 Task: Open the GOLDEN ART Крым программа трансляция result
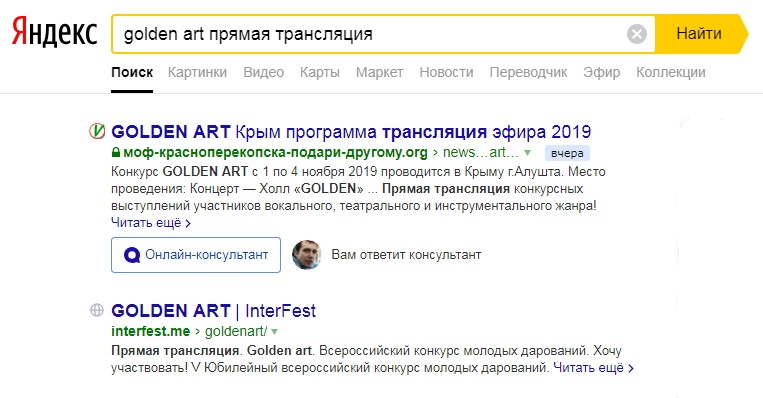click(351, 131)
